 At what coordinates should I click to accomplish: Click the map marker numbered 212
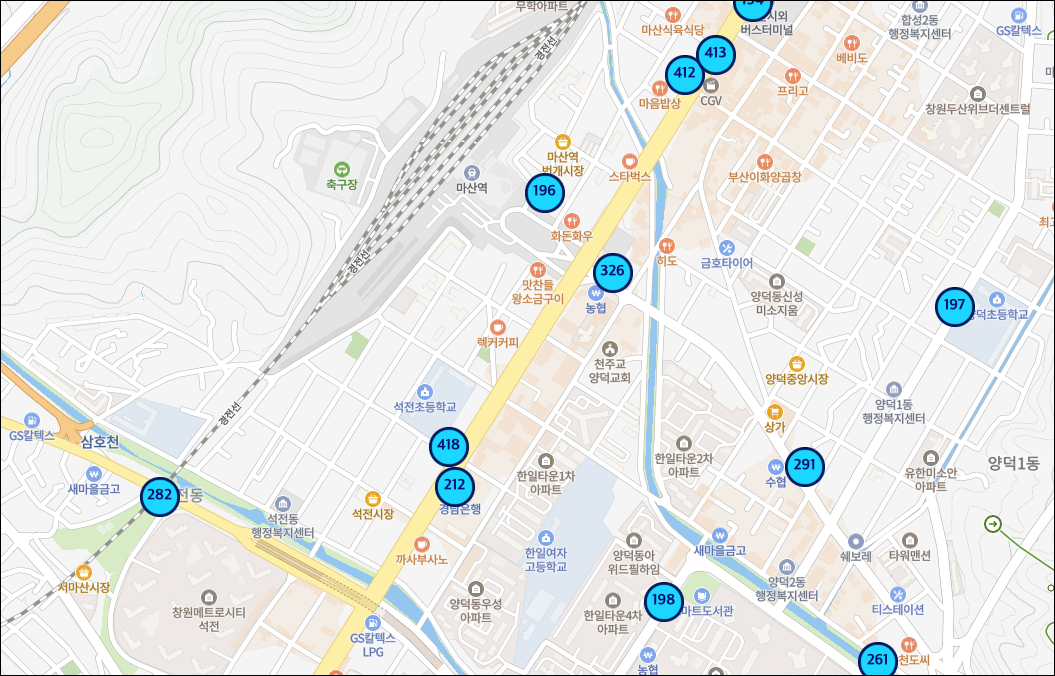pos(455,487)
